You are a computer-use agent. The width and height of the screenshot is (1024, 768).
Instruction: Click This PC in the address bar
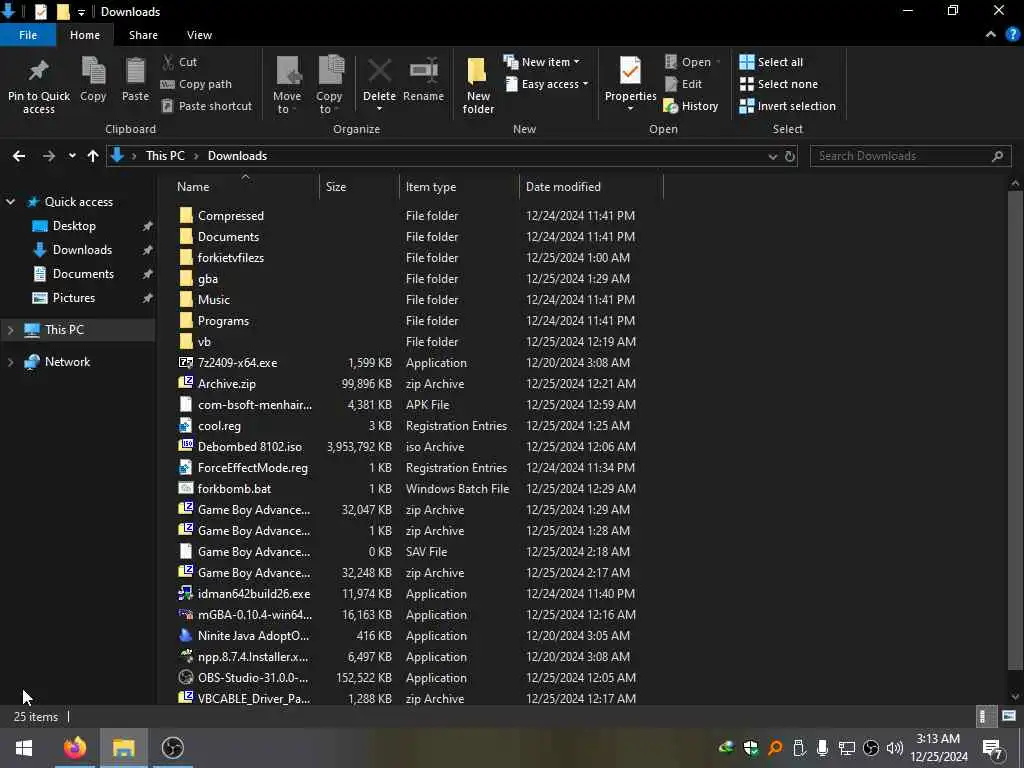(x=165, y=156)
